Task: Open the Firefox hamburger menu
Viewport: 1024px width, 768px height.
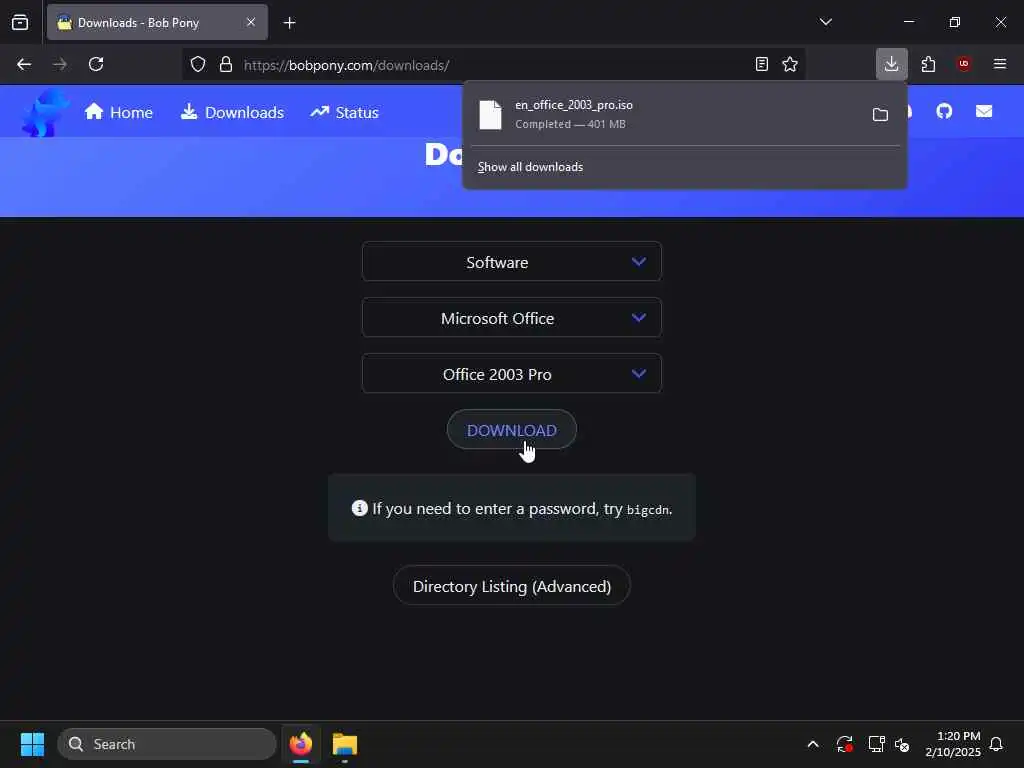Action: click(x=1000, y=64)
